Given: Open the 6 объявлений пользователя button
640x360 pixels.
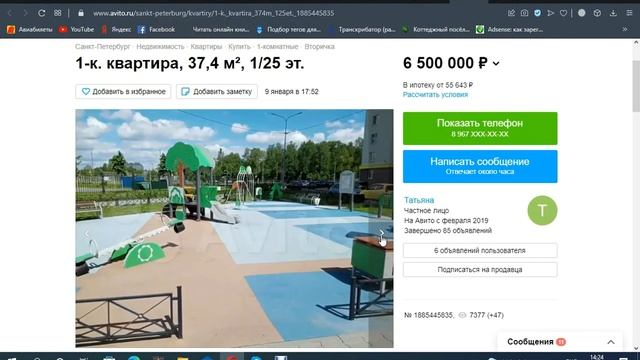Looking at the screenshot, I should point(480,251).
